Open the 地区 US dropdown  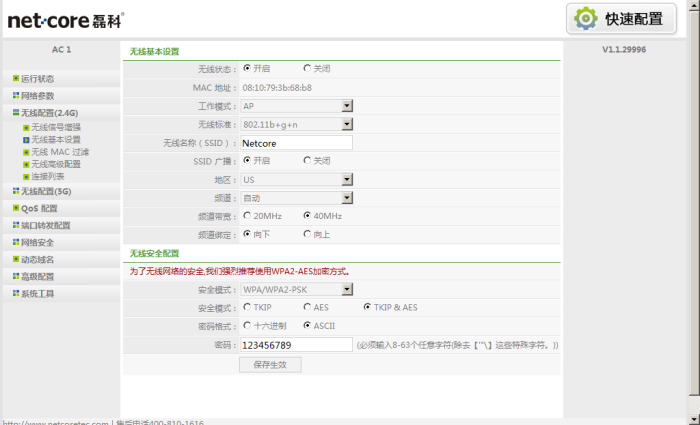coord(297,179)
